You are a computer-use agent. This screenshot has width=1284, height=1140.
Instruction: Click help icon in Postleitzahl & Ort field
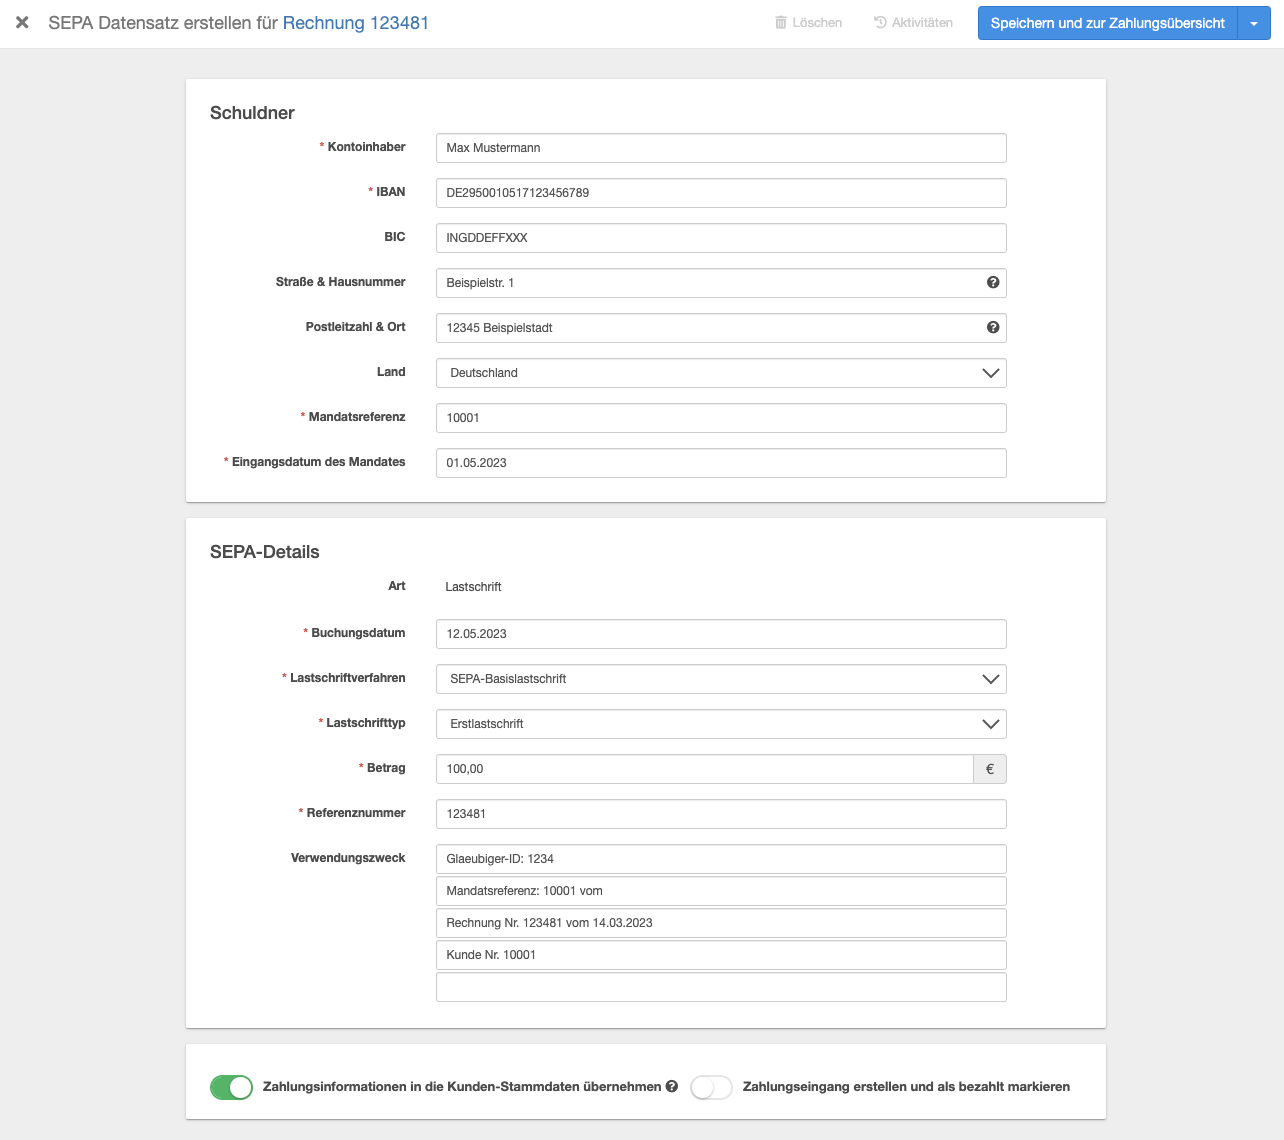tap(993, 328)
